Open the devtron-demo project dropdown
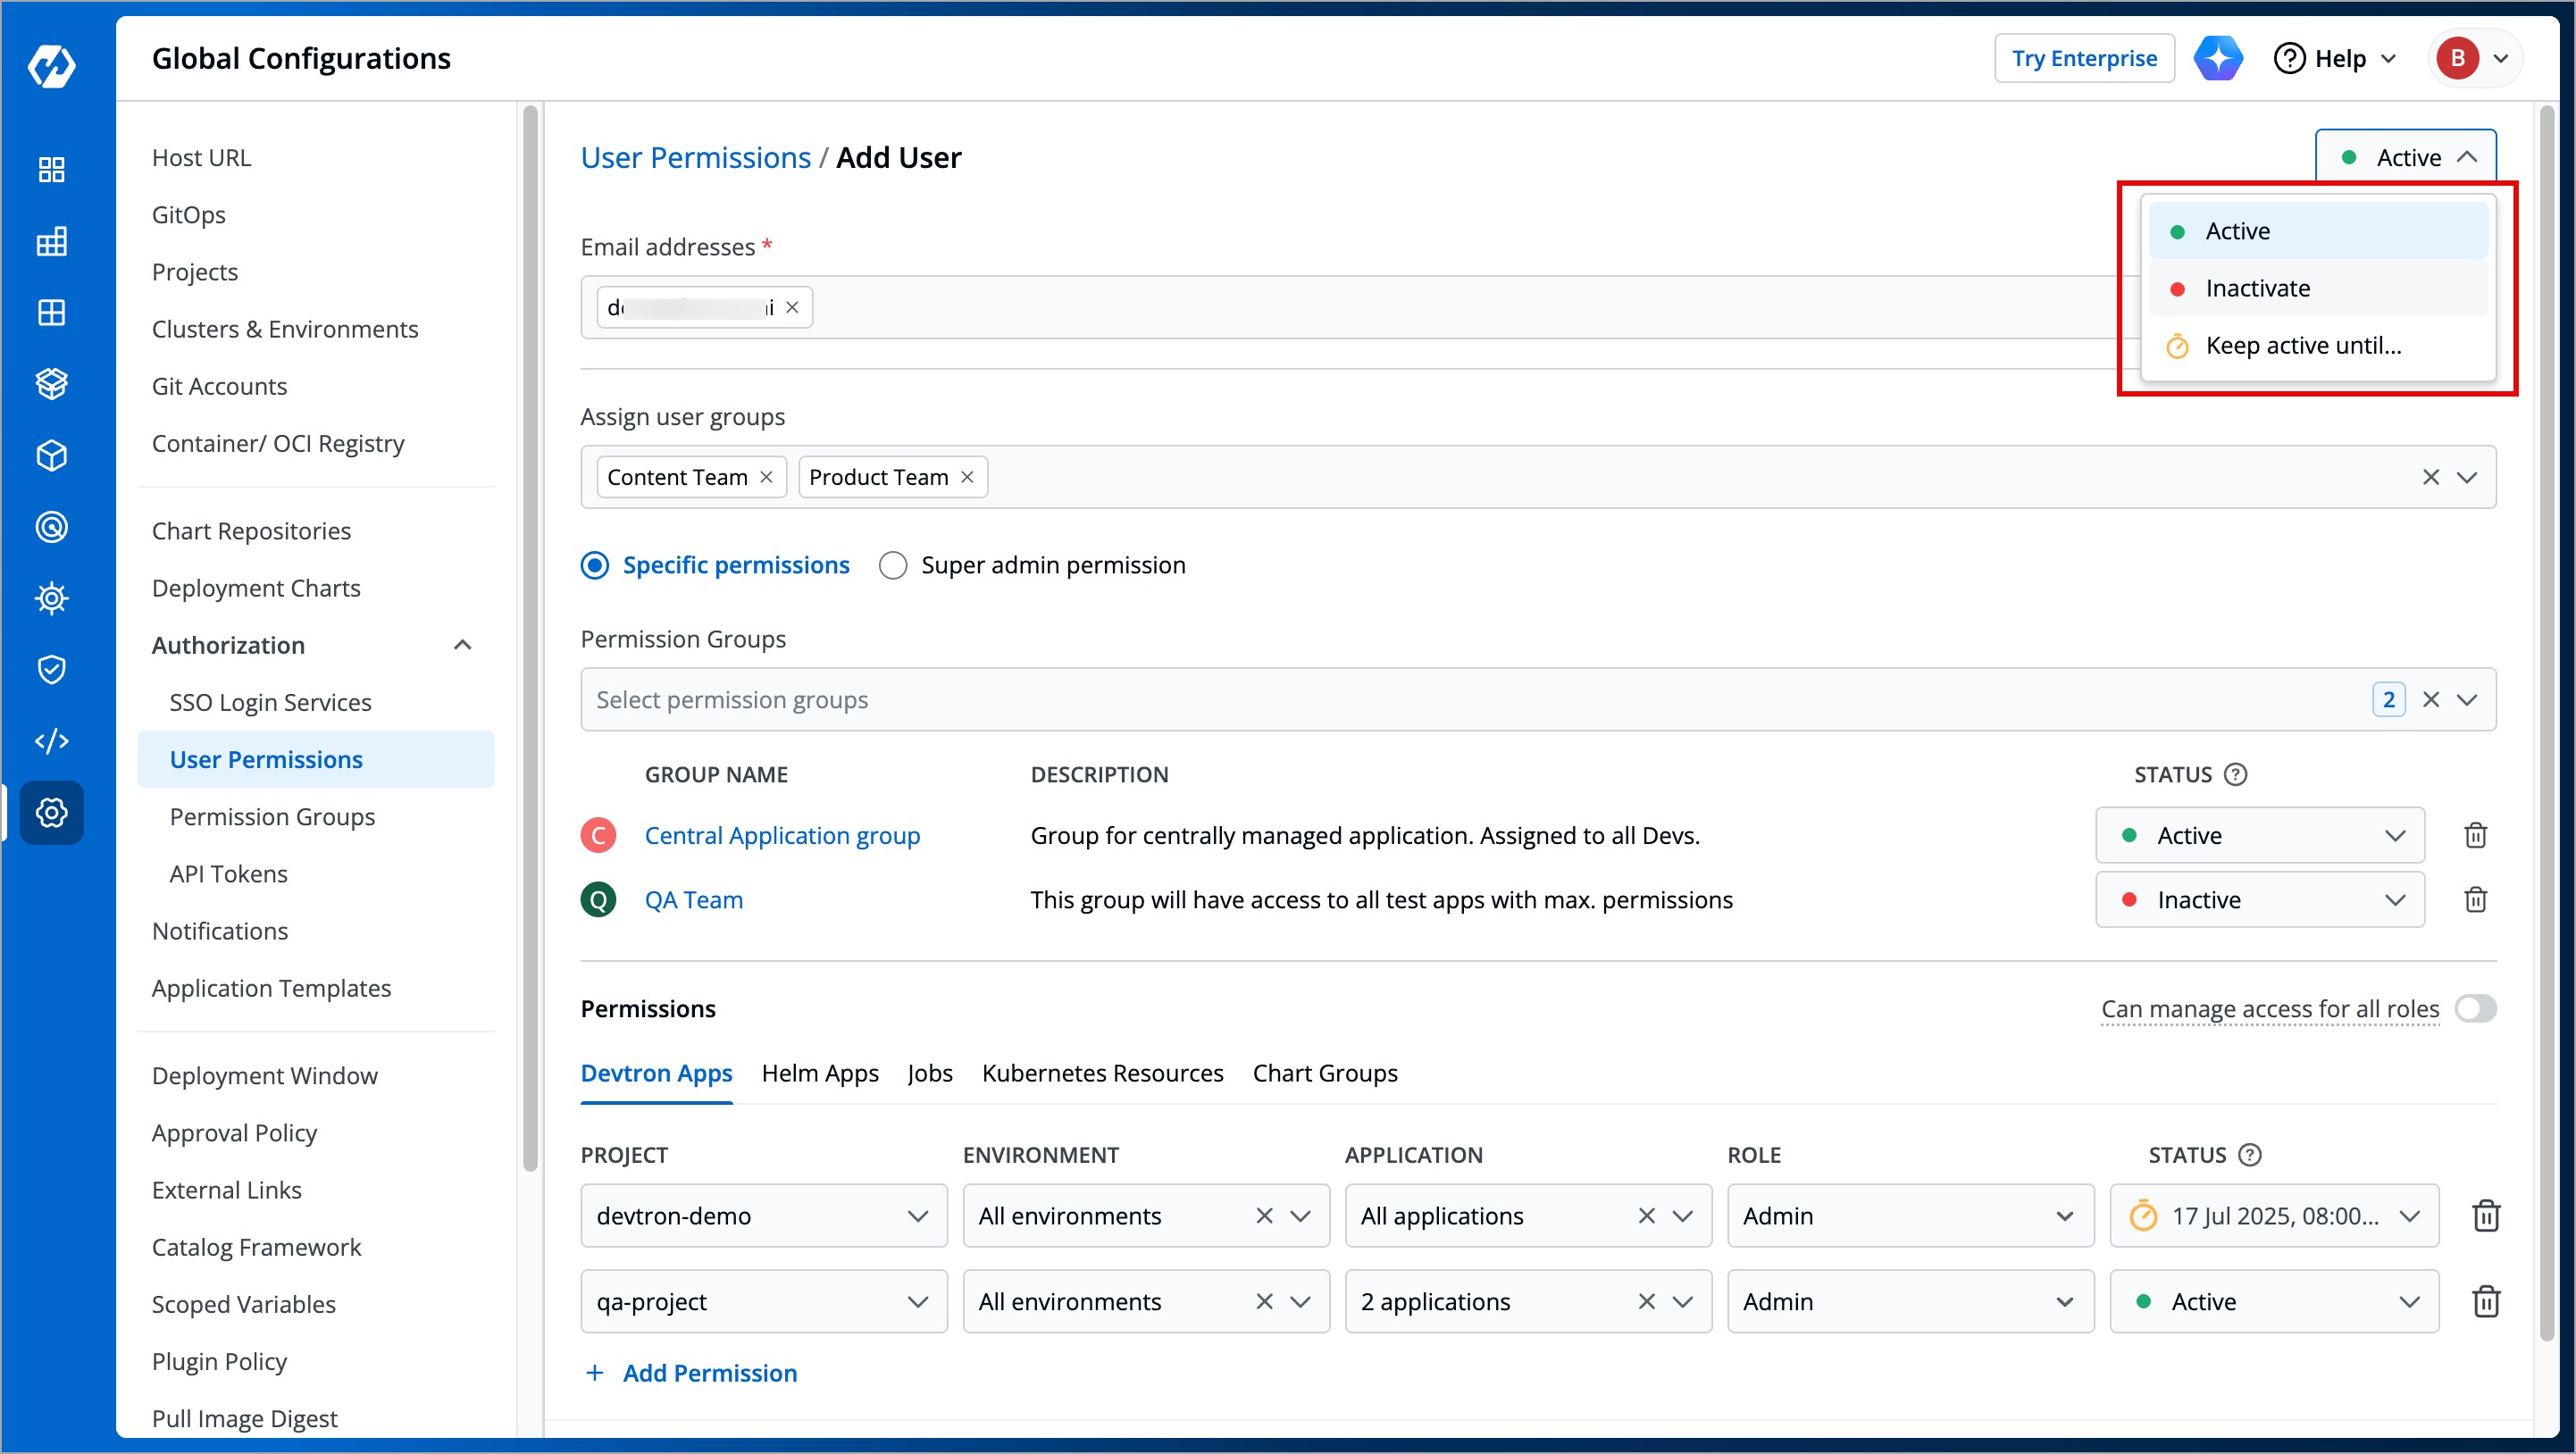The image size is (2576, 1454). click(x=763, y=1216)
